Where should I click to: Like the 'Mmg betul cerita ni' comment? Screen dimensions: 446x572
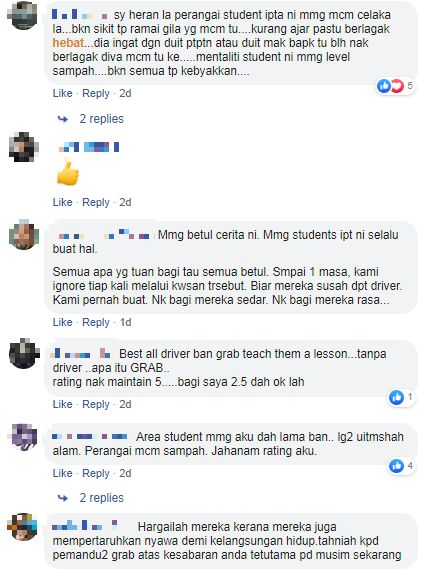point(62,322)
